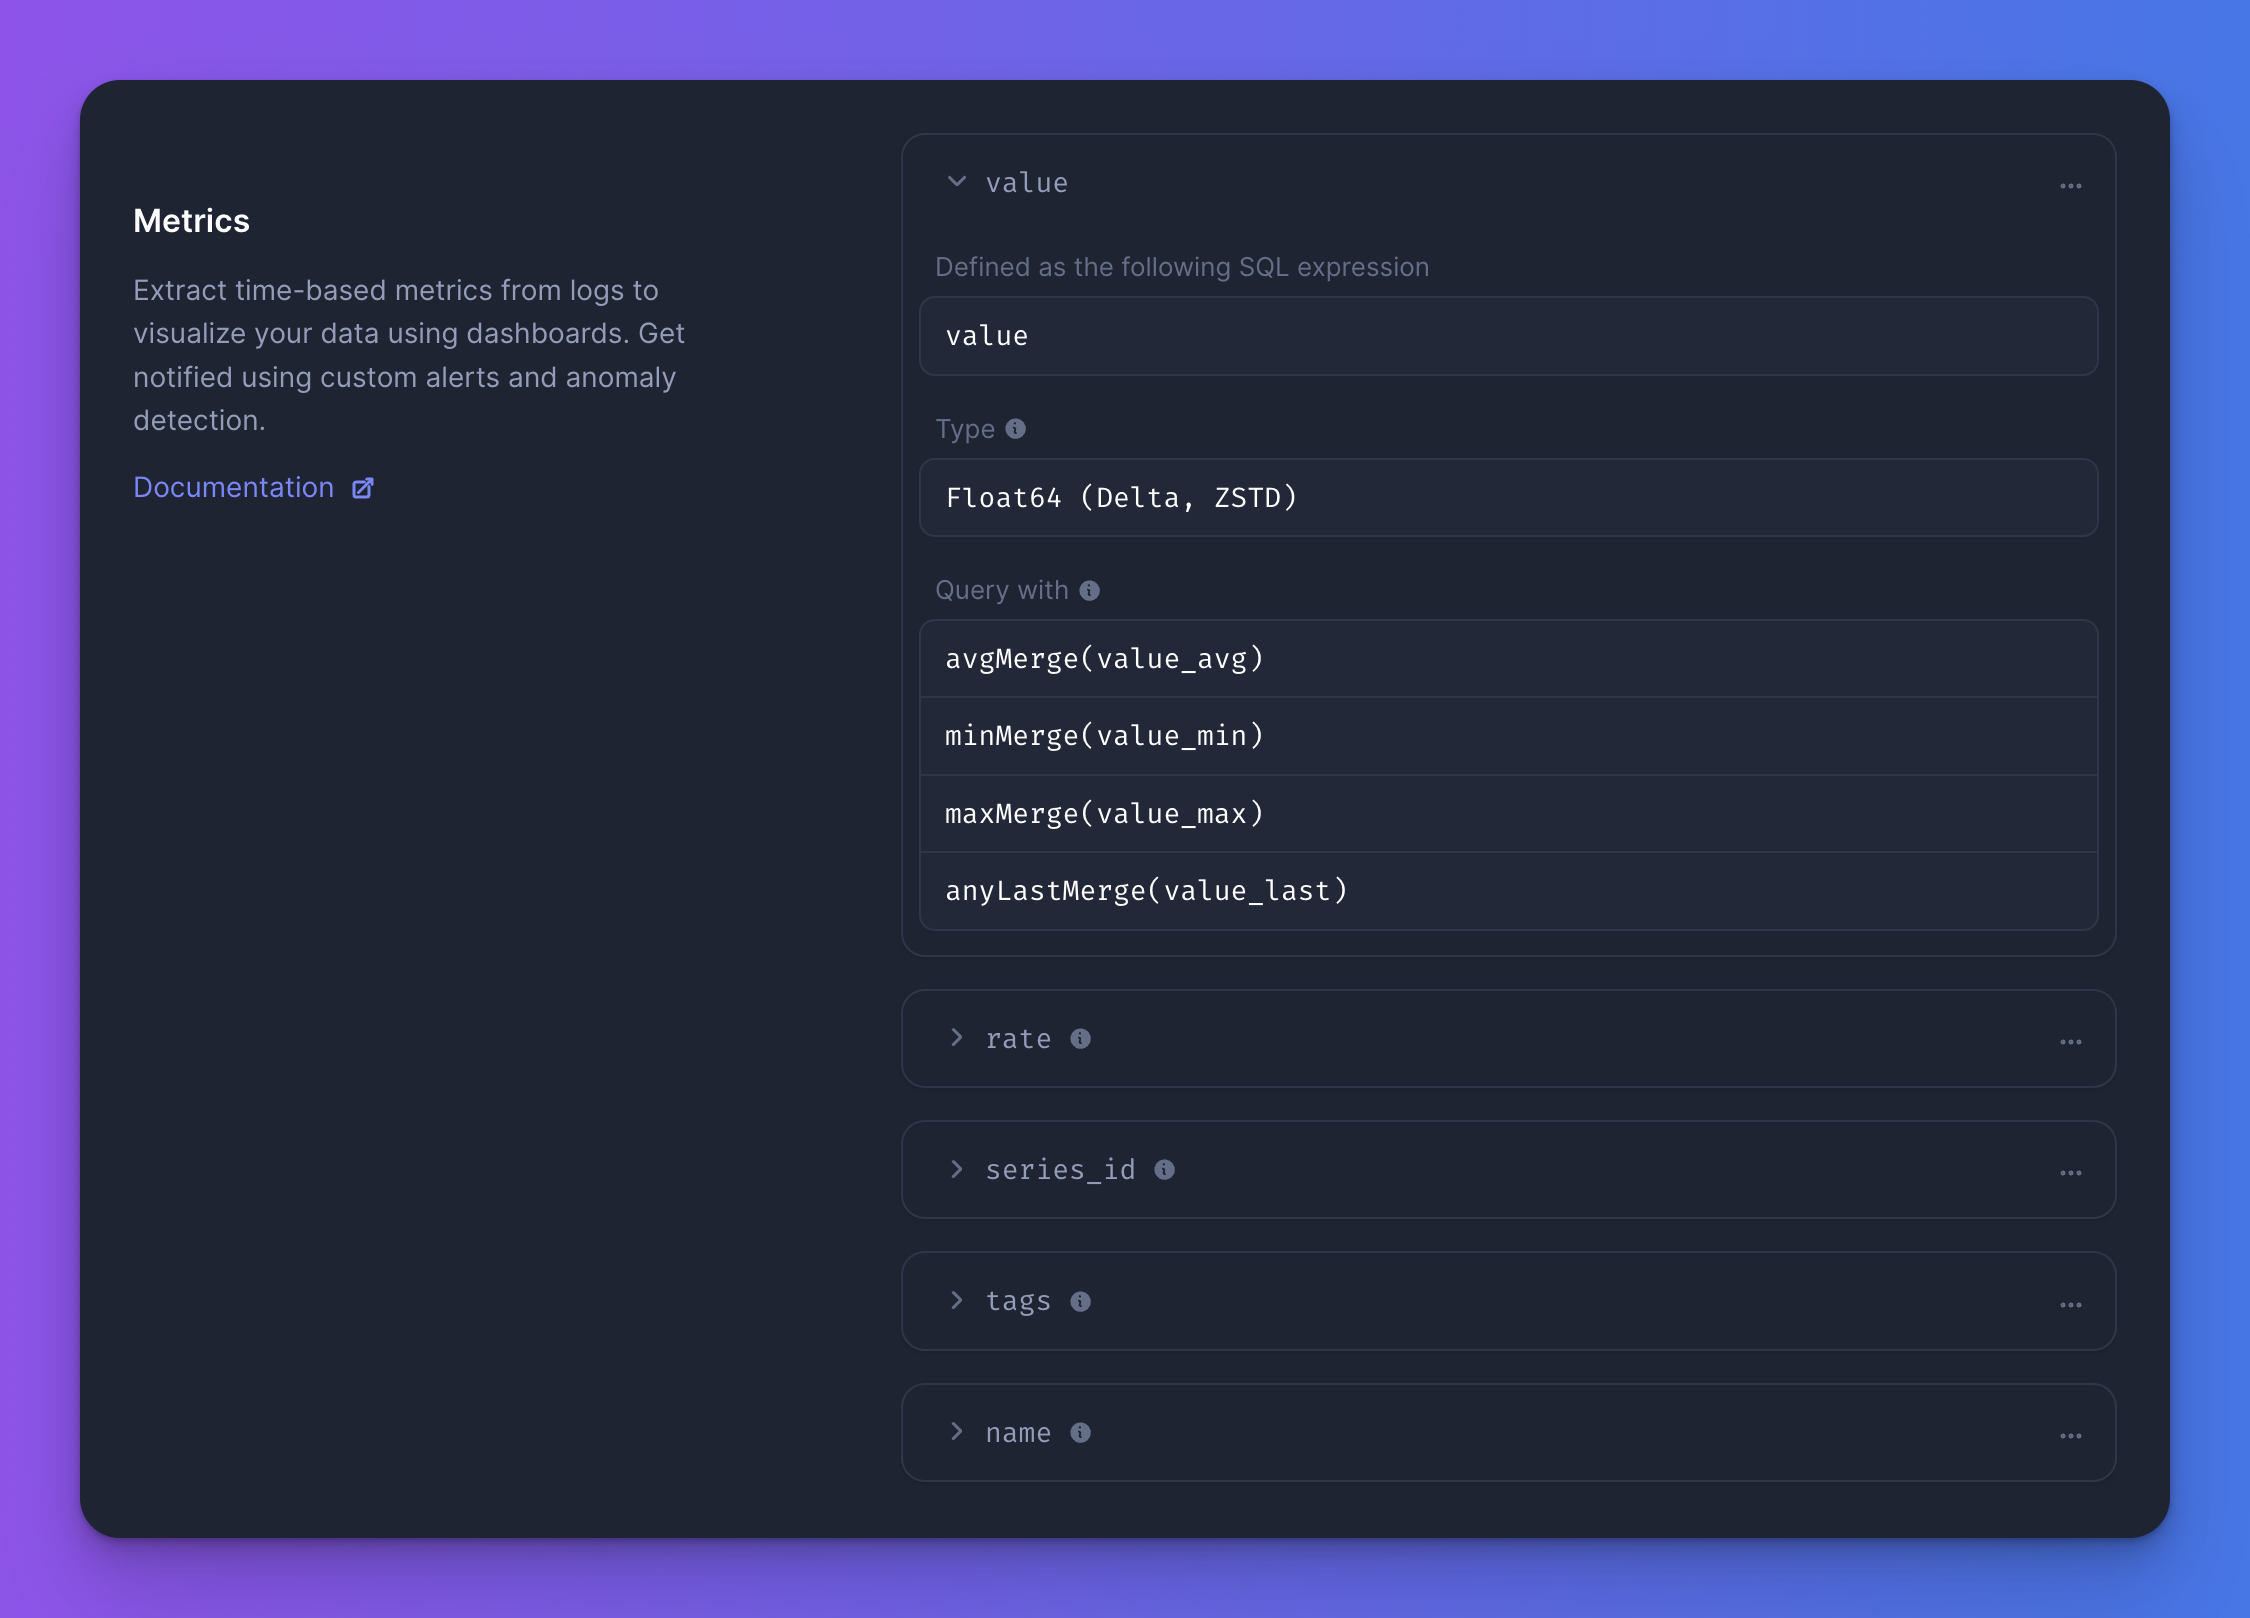Expand the series_id metric section
Image resolution: width=2250 pixels, height=1618 pixels.
point(957,1169)
